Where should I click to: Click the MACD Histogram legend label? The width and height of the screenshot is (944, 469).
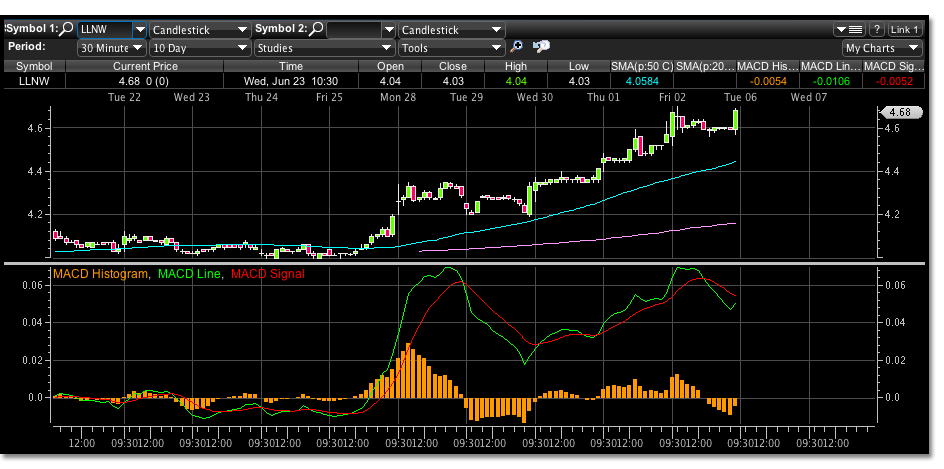(x=102, y=273)
